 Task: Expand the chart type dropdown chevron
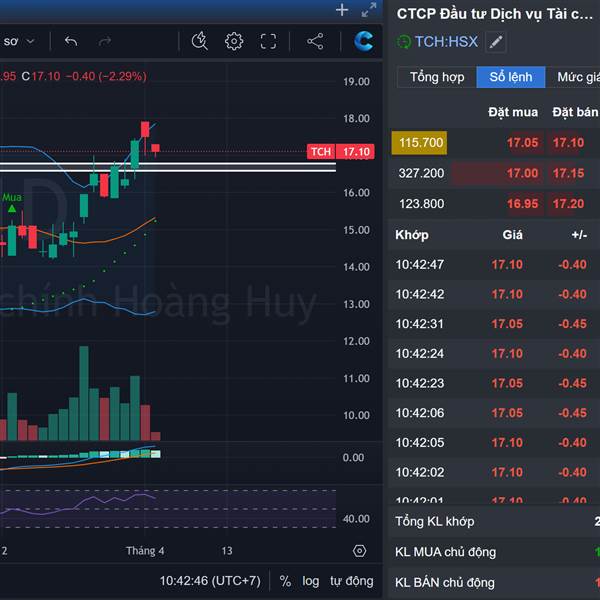30,41
